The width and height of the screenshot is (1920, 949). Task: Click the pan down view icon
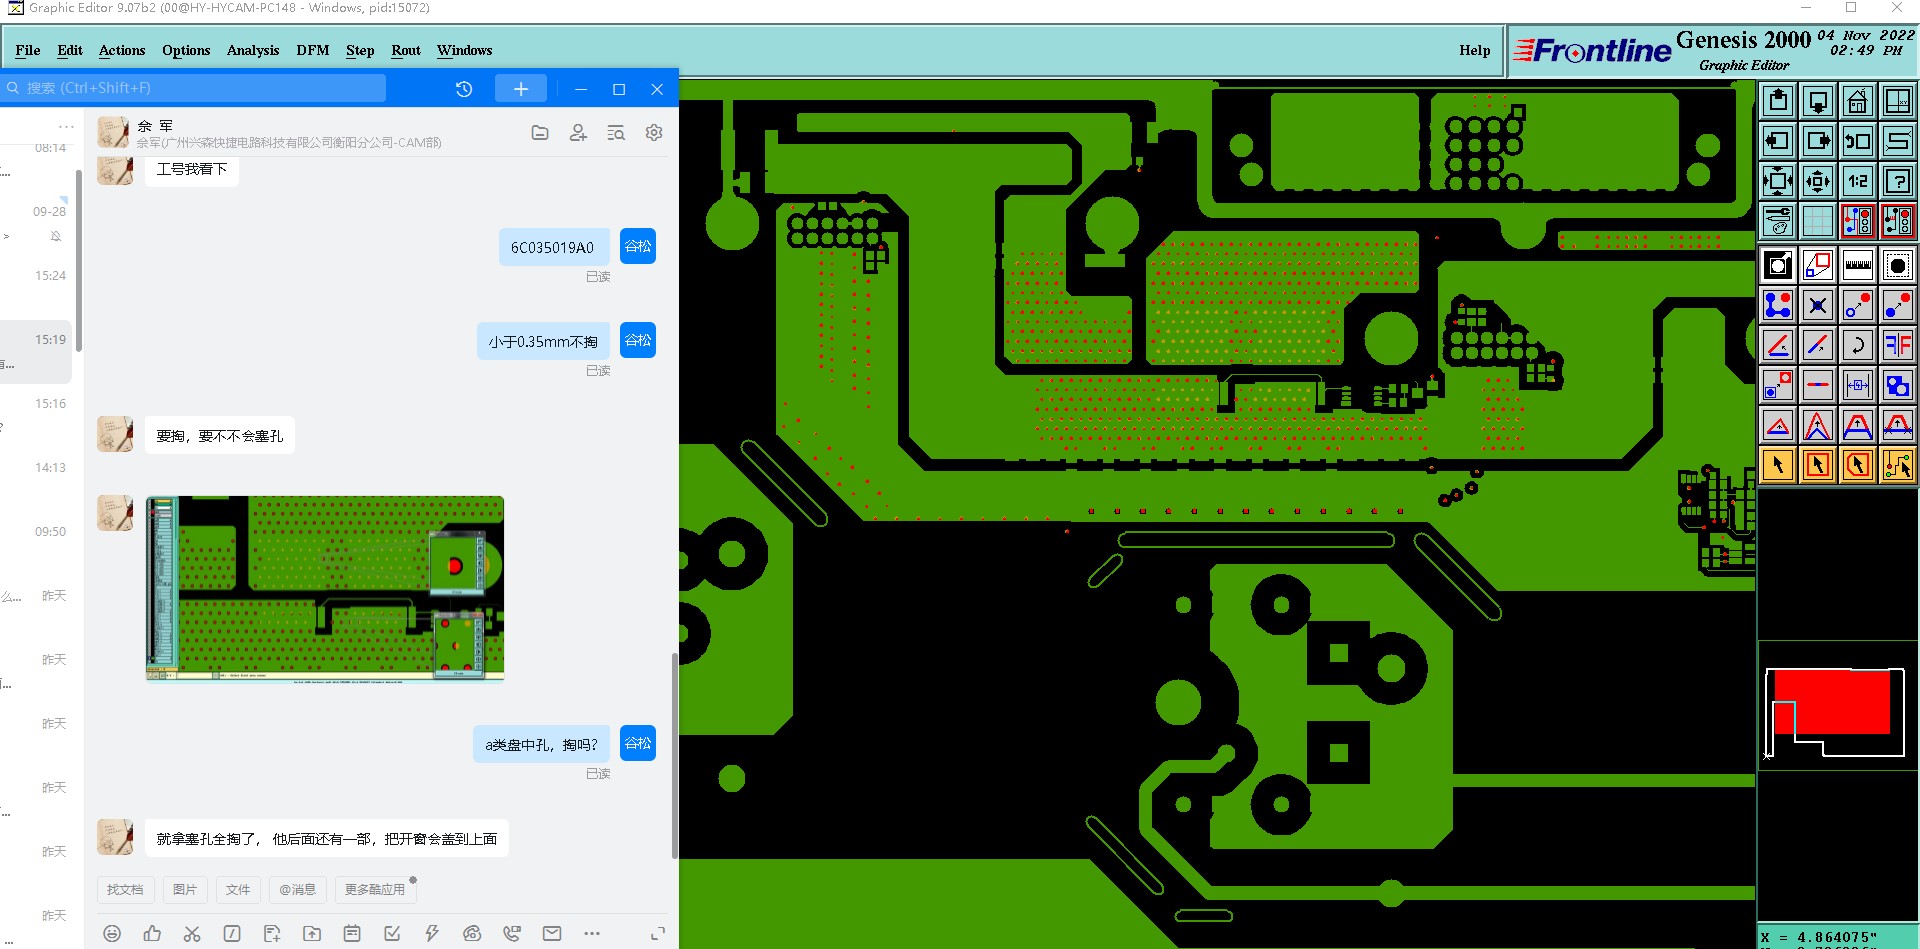(x=1818, y=101)
